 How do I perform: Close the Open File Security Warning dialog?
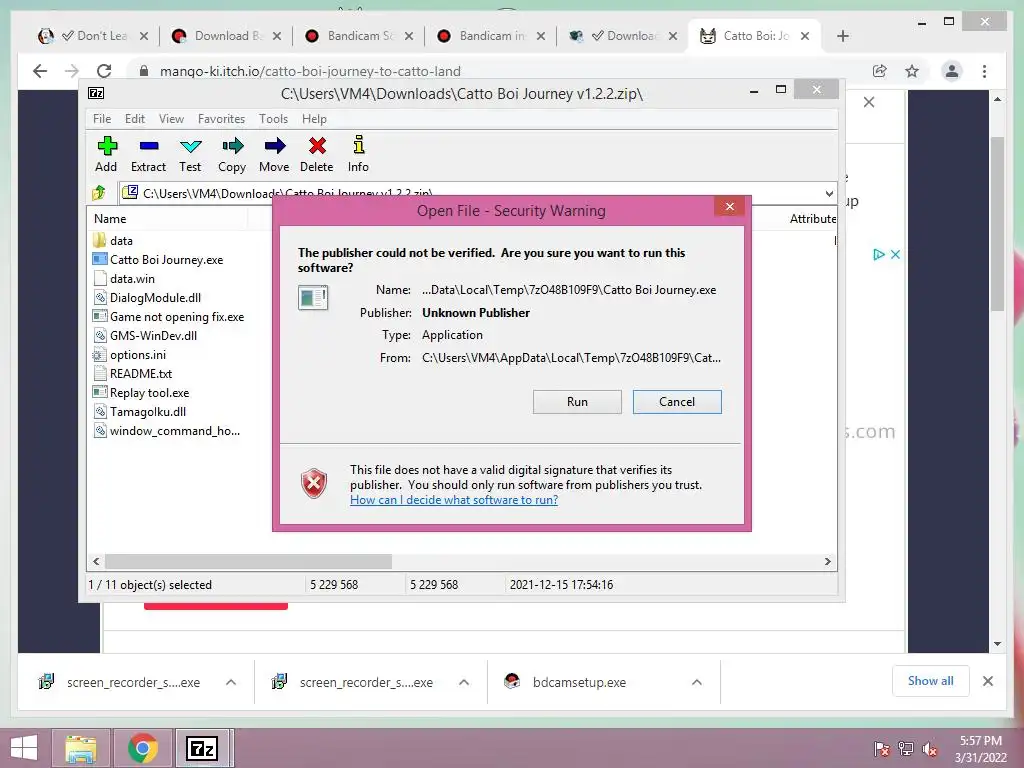(730, 206)
